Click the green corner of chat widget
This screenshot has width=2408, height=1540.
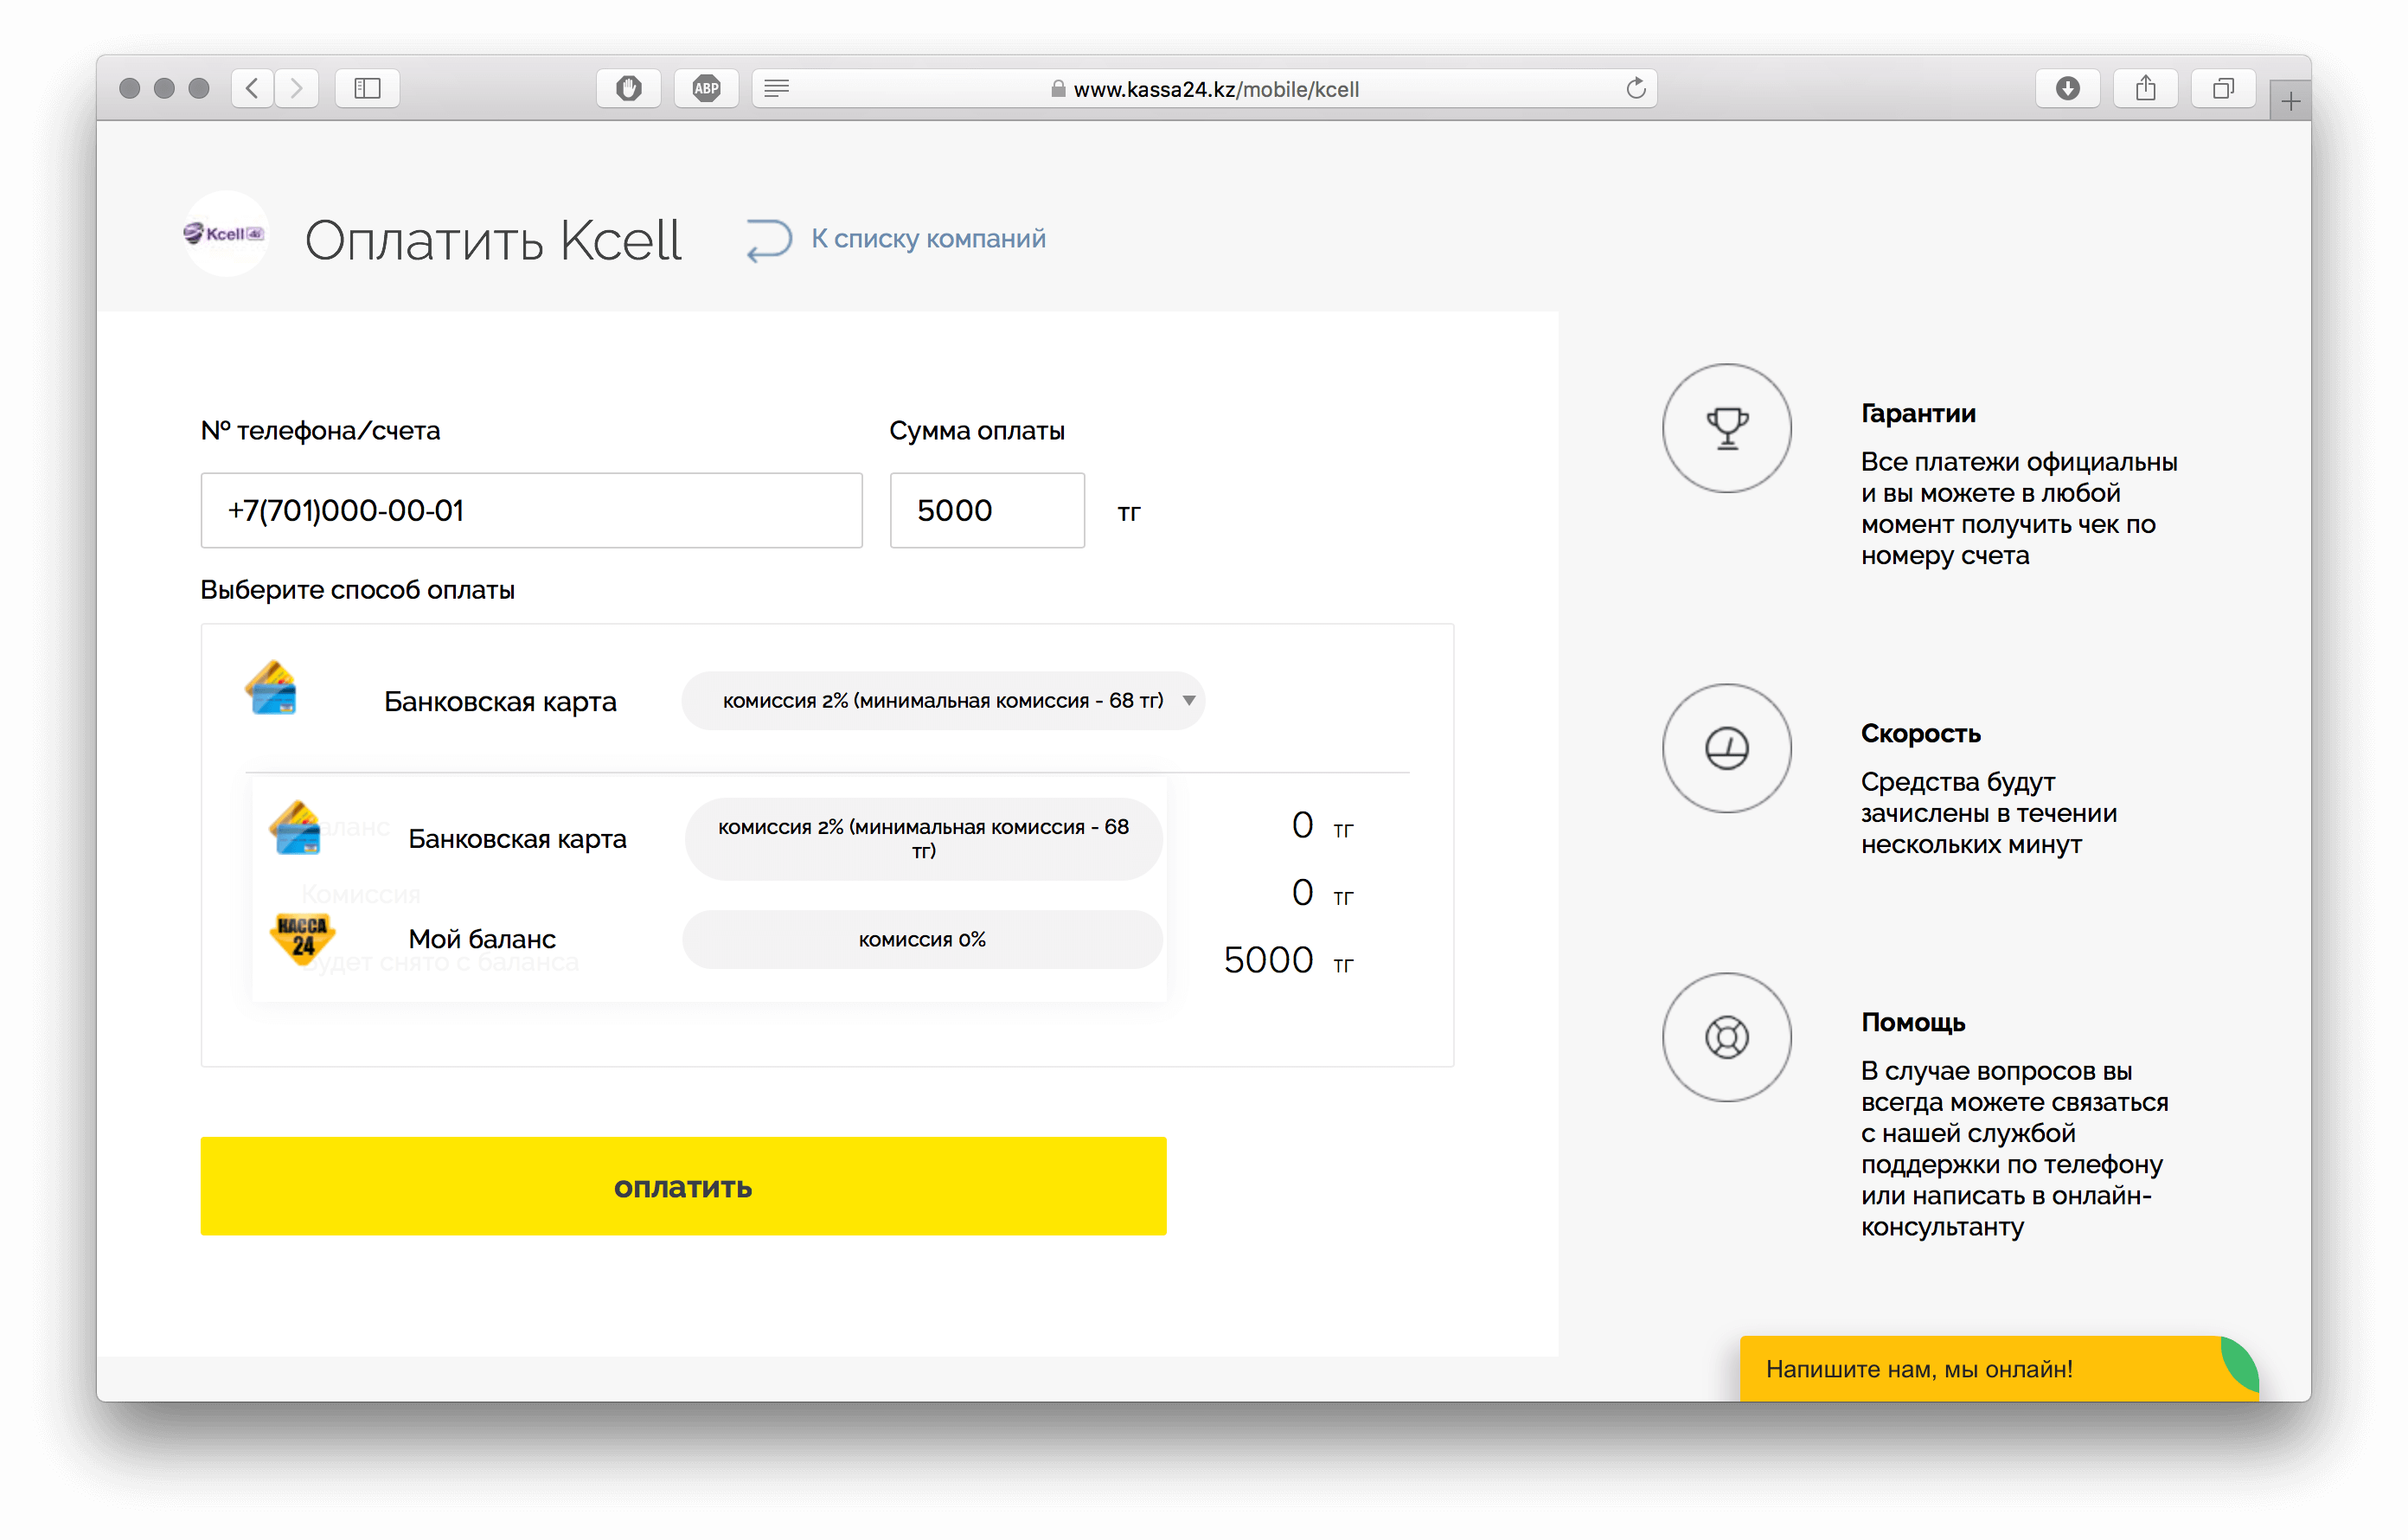pos(2242,1365)
